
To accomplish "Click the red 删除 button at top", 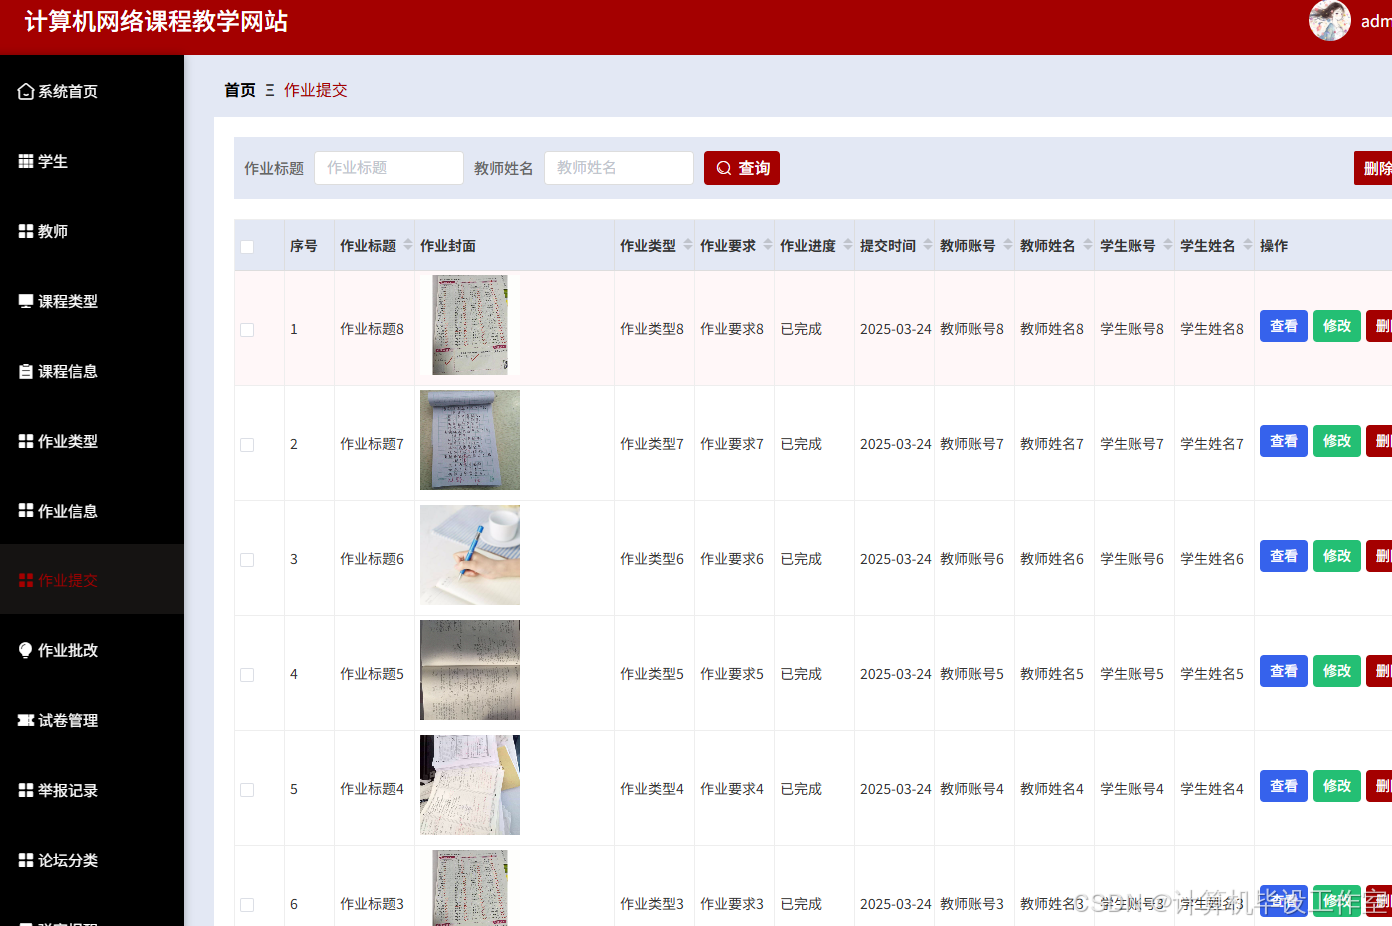I will click(1373, 168).
